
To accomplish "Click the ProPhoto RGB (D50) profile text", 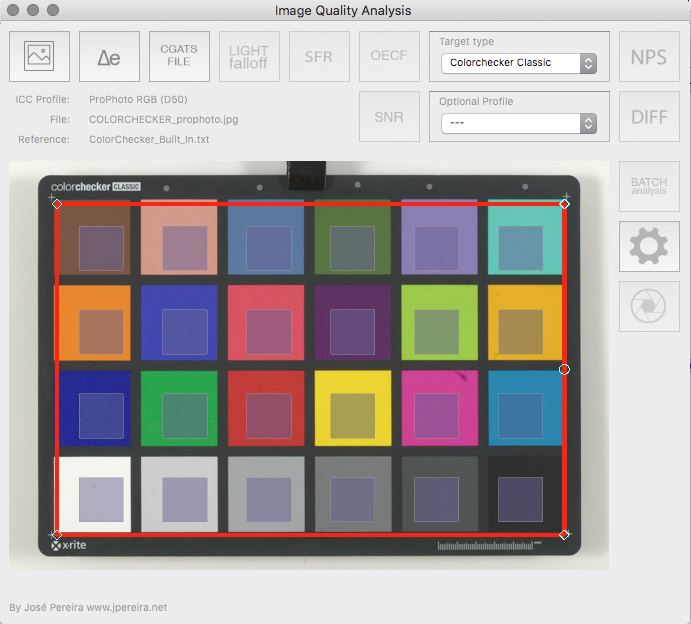I will pyautogui.click(x=138, y=100).
